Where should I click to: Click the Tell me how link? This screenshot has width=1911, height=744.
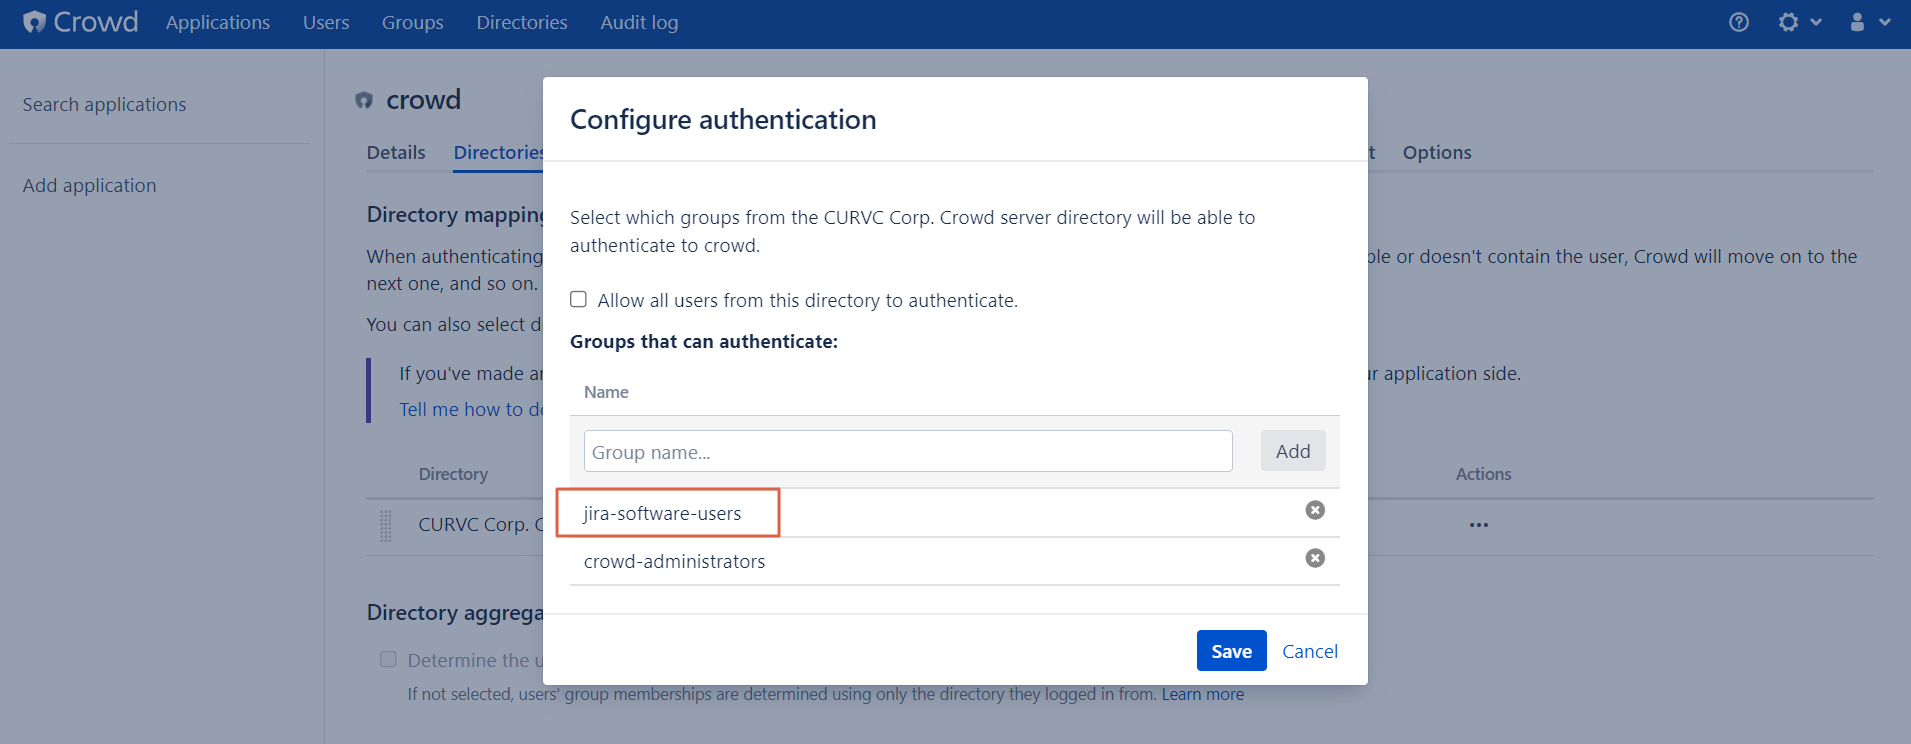click(x=471, y=409)
